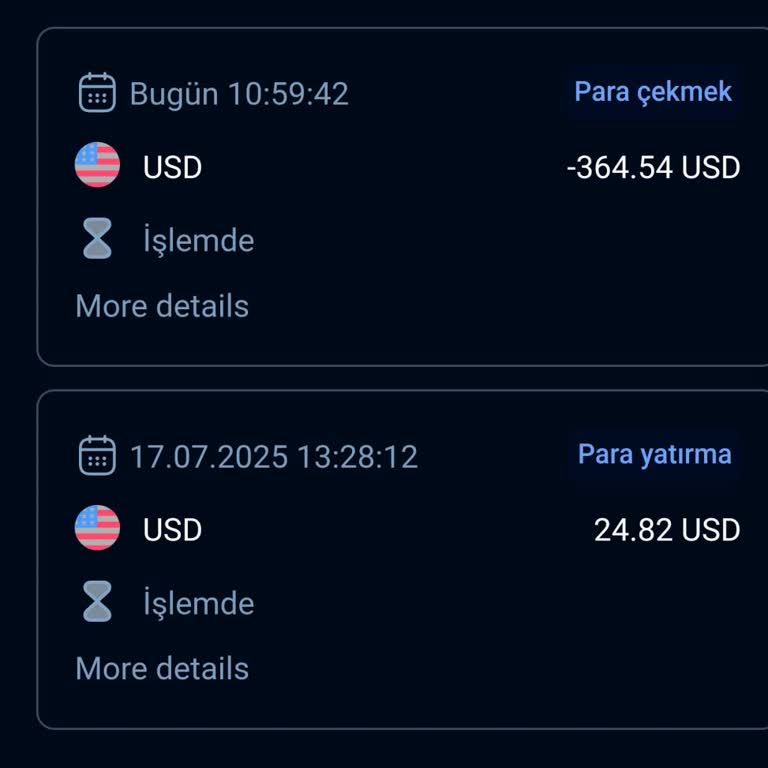Expand More details for the -364.54 USD withdrawal
This screenshot has width=768, height=768.
coord(162,306)
